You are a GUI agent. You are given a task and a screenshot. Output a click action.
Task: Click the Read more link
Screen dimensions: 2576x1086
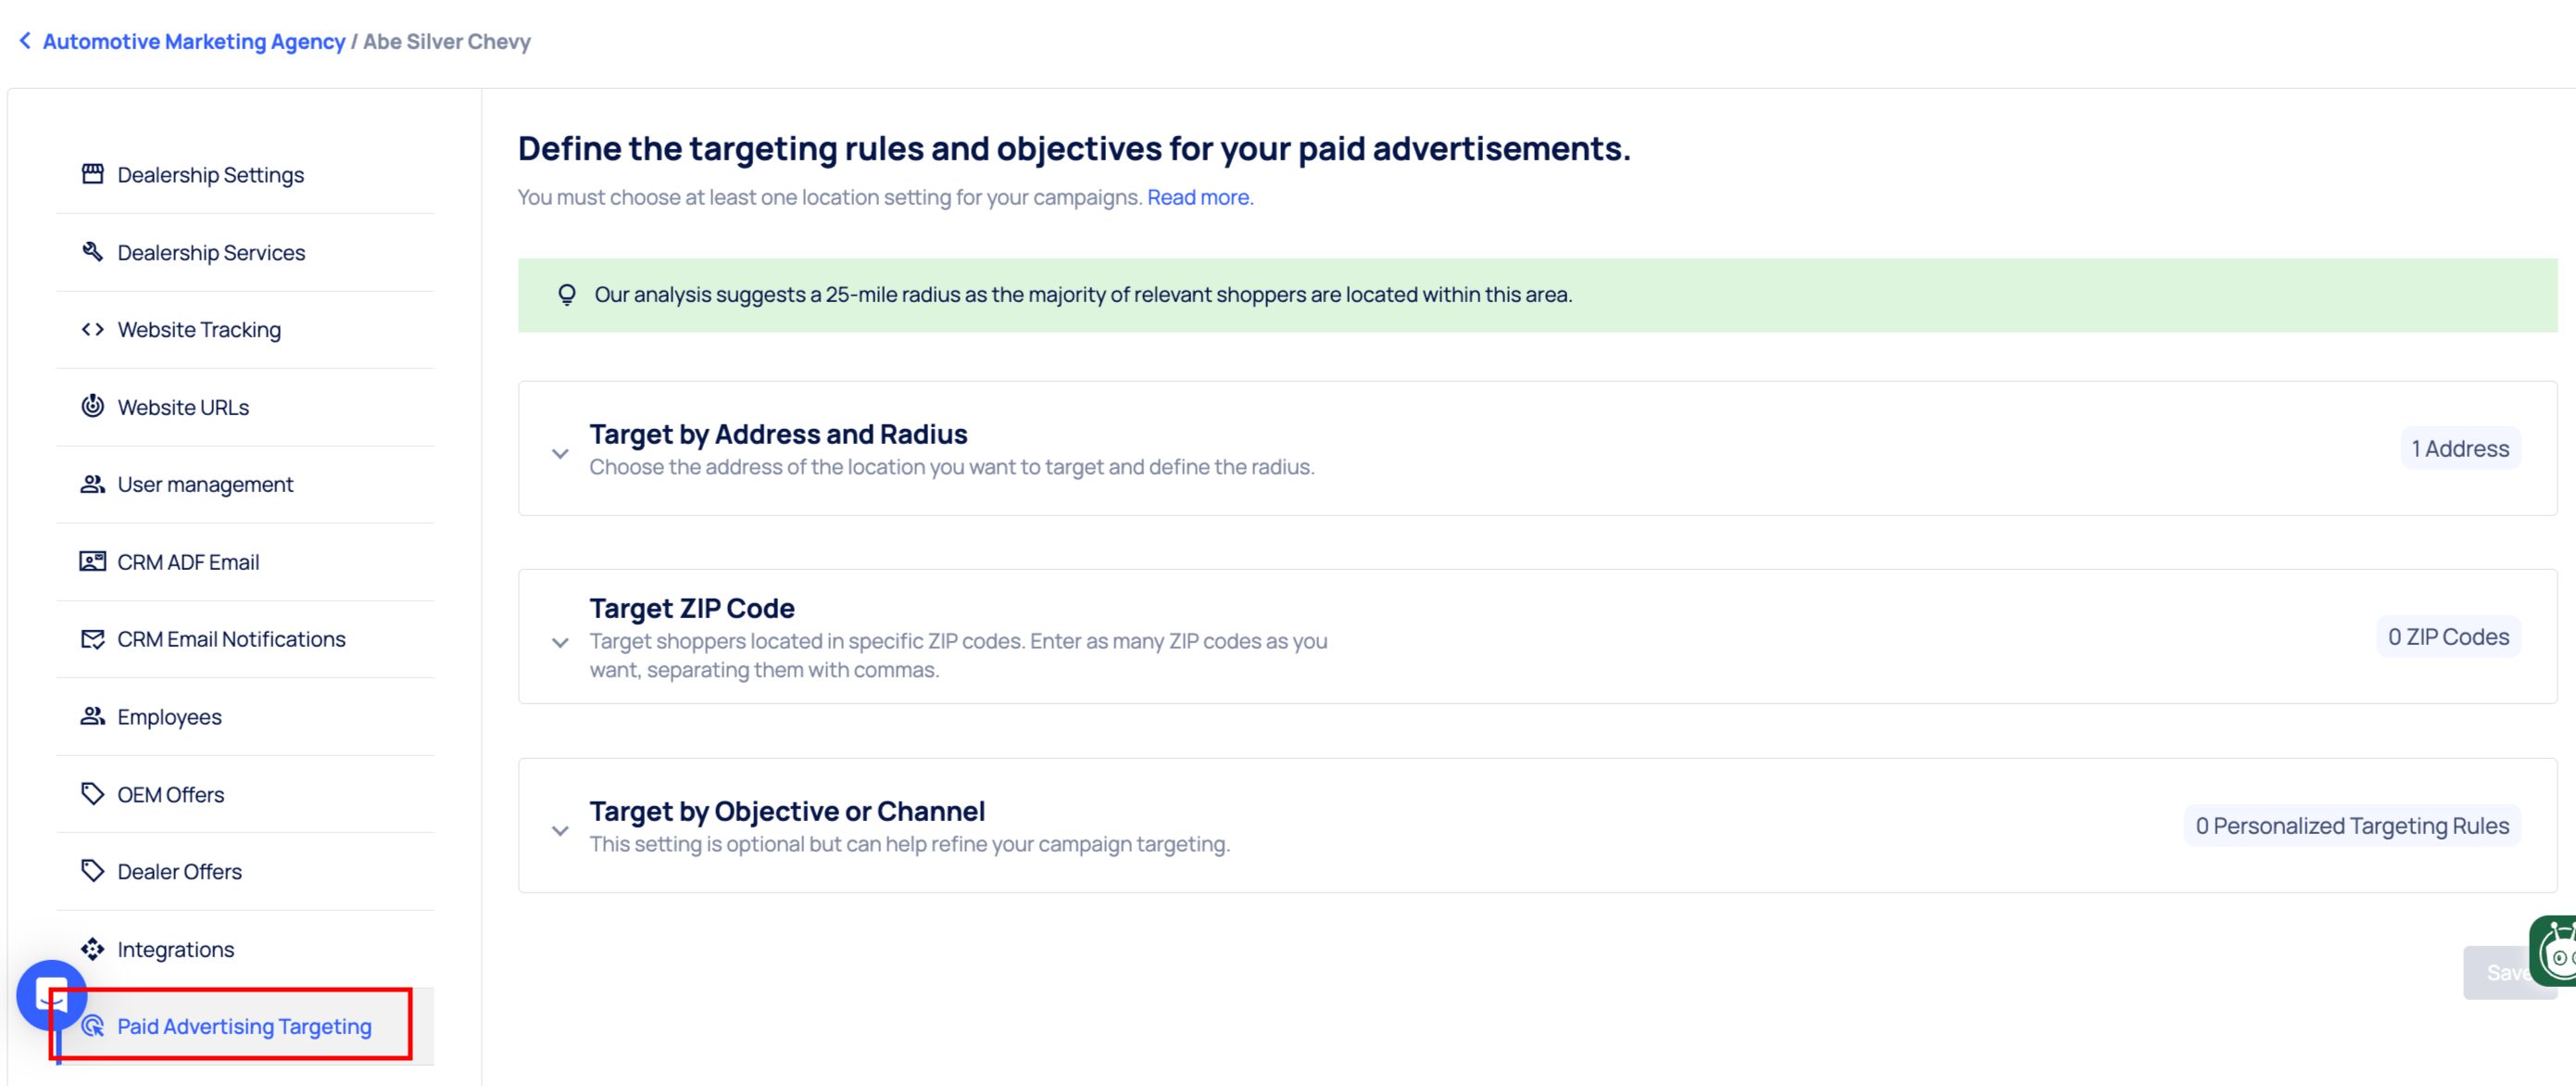1198,197
